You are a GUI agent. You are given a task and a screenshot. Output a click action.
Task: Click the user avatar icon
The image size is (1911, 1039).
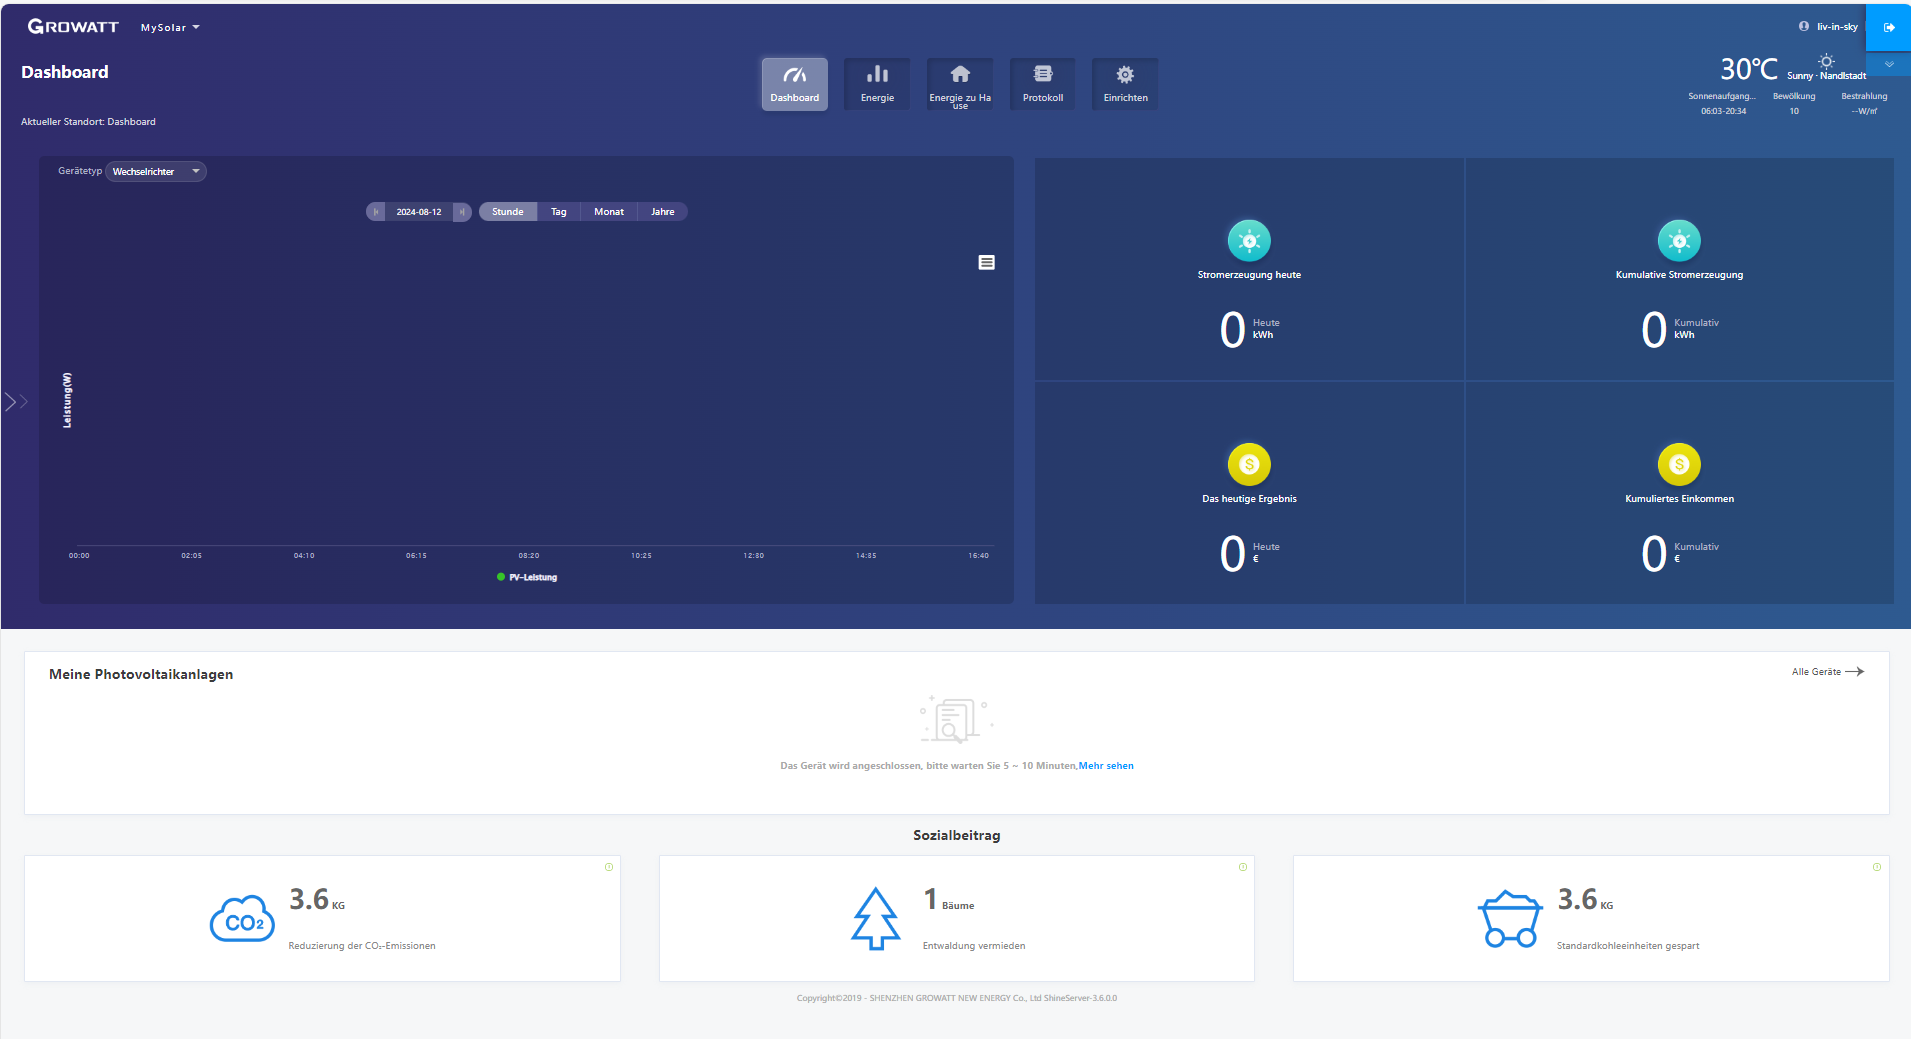(1804, 27)
